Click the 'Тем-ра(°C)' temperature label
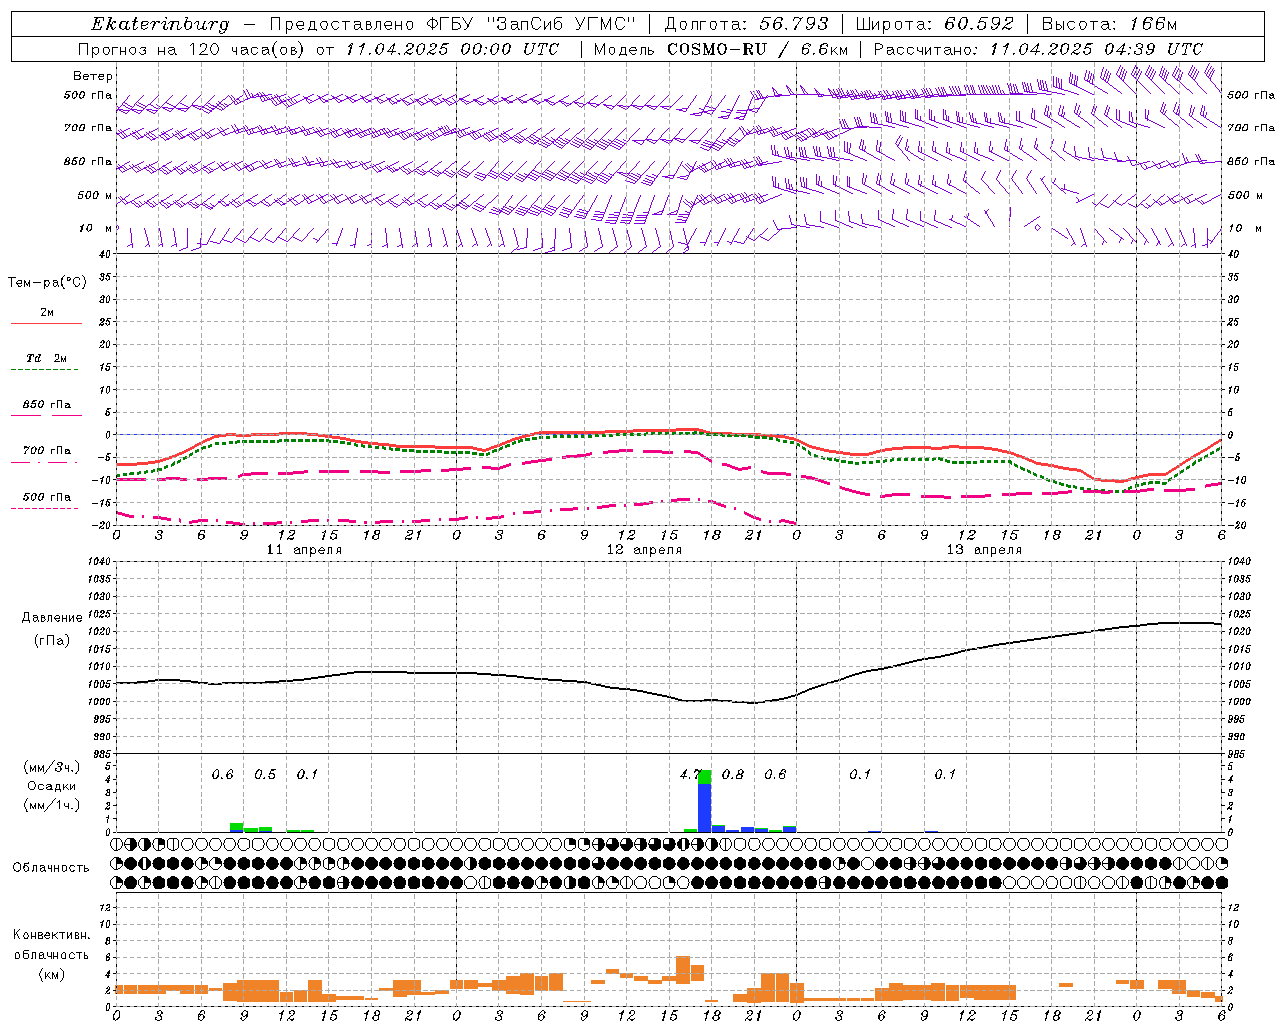This screenshot has width=1280, height=1024. 47,283
